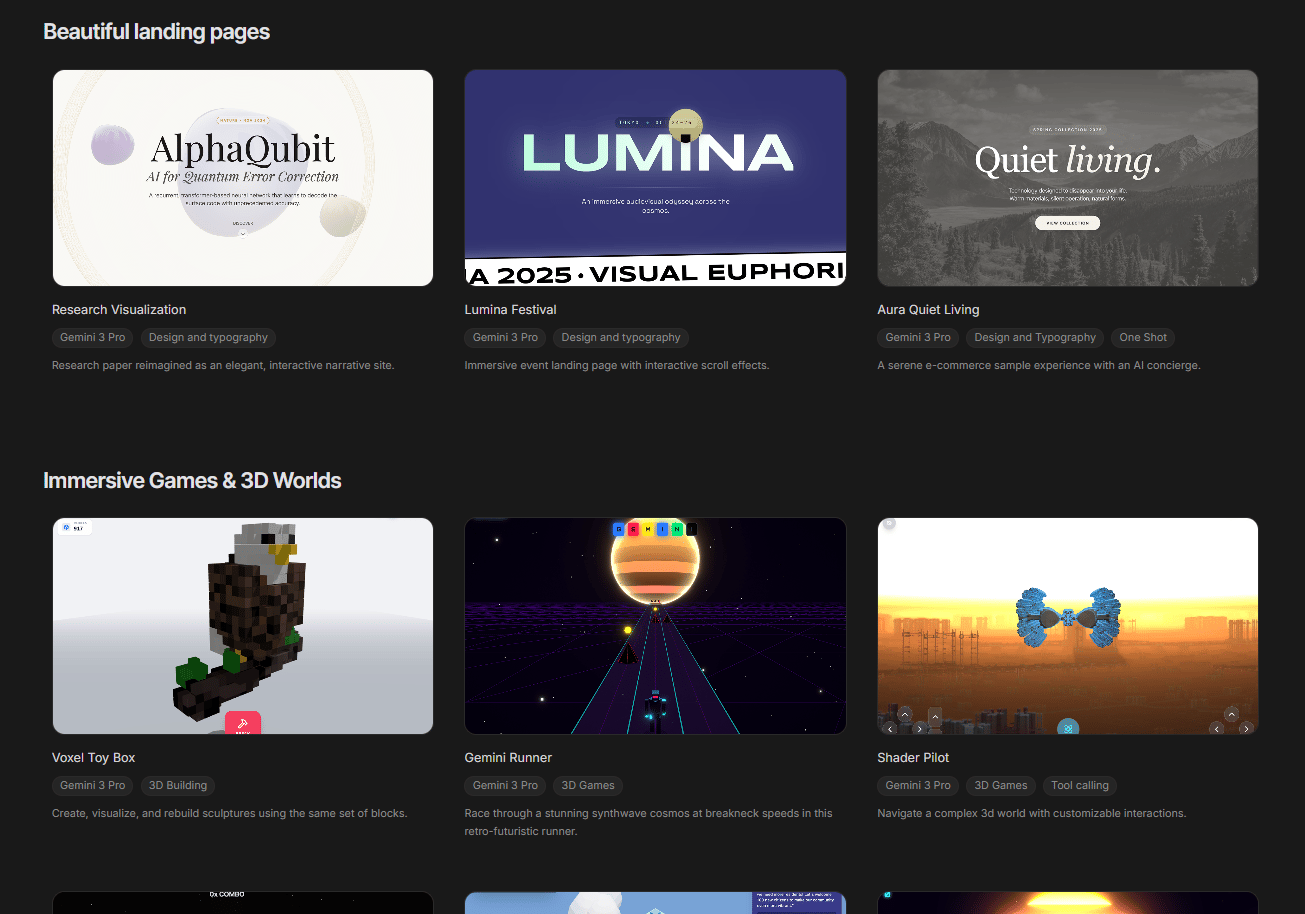This screenshot has width=1305, height=914.
Task: Select Design and typography tag under Research Visualization
Action: [x=209, y=338]
